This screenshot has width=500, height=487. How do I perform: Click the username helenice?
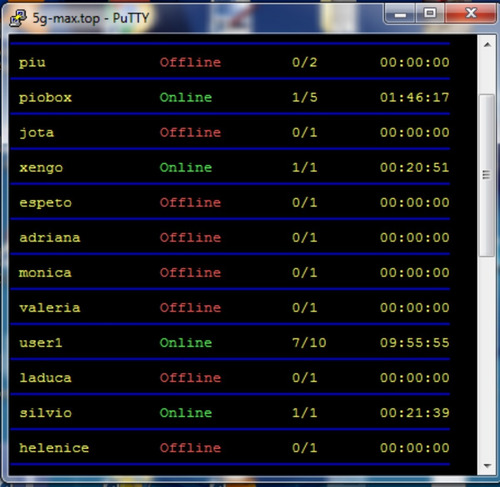click(54, 448)
